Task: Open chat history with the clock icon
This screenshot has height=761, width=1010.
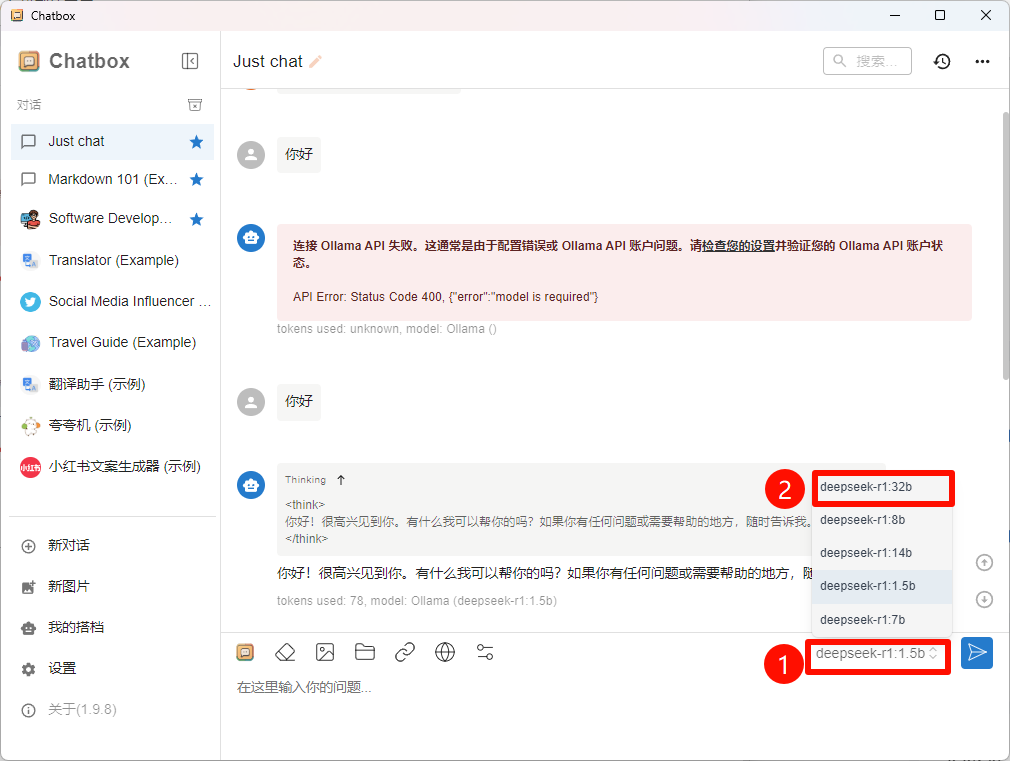Action: pos(941,61)
